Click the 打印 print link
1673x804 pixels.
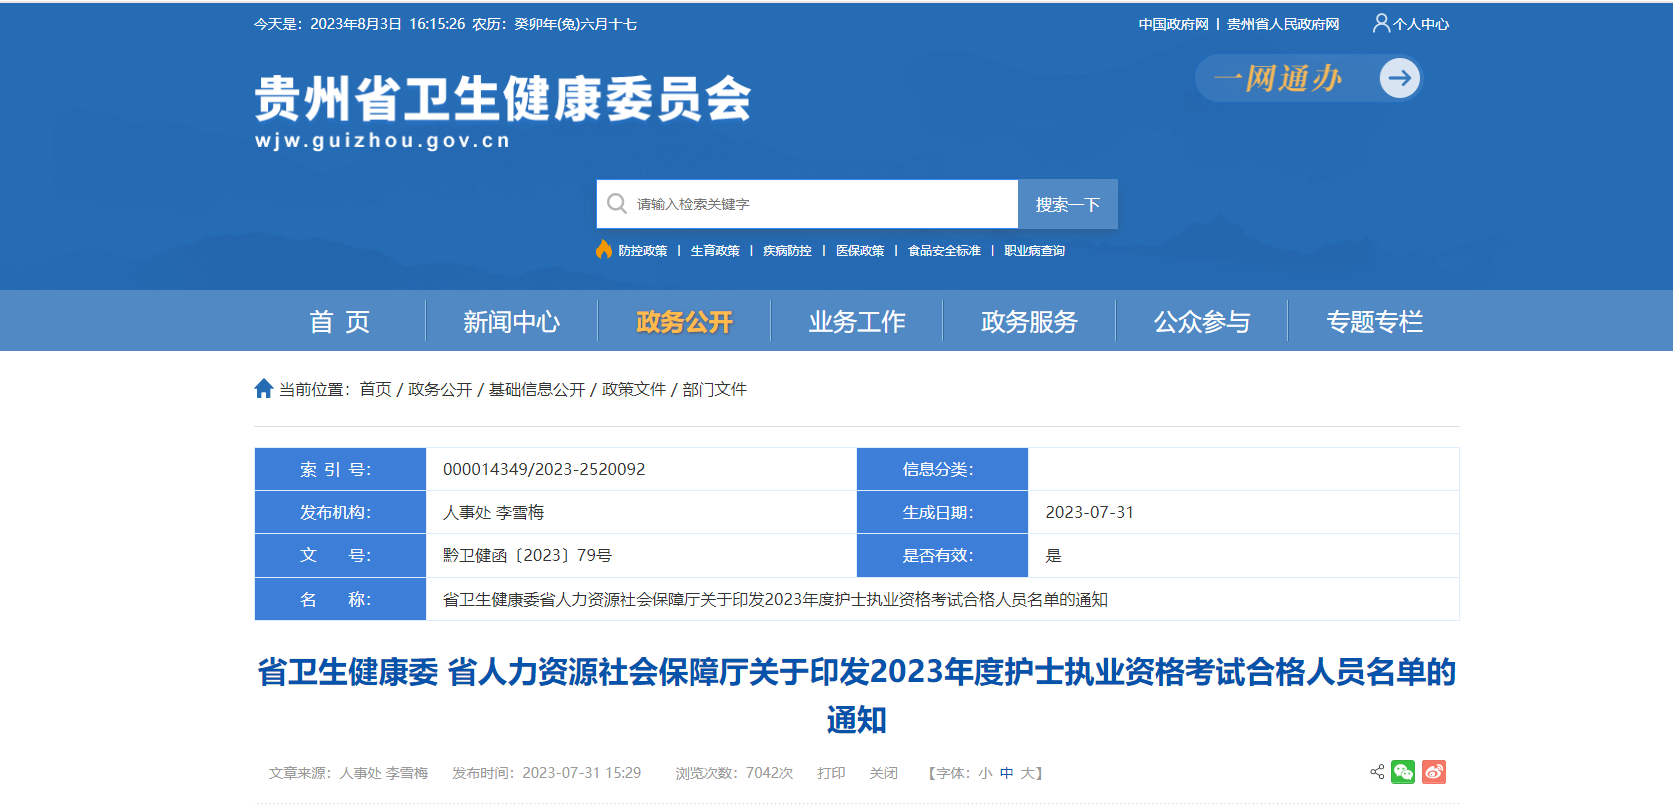tap(831, 773)
